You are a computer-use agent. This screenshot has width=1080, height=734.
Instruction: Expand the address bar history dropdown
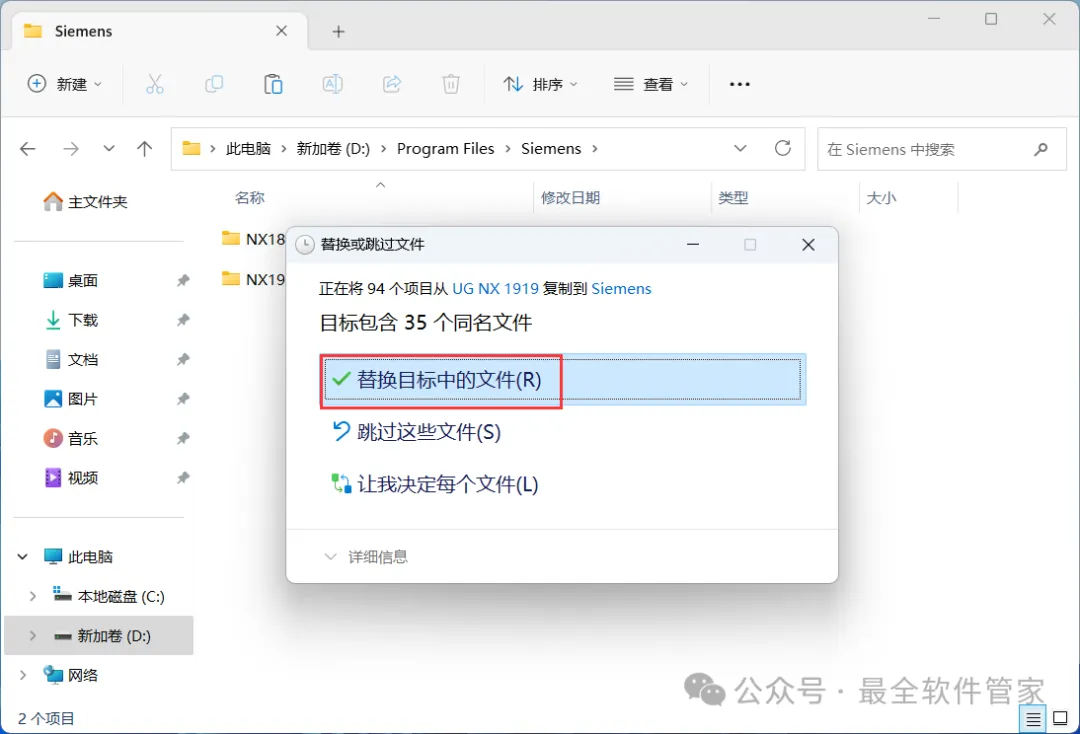coord(740,149)
